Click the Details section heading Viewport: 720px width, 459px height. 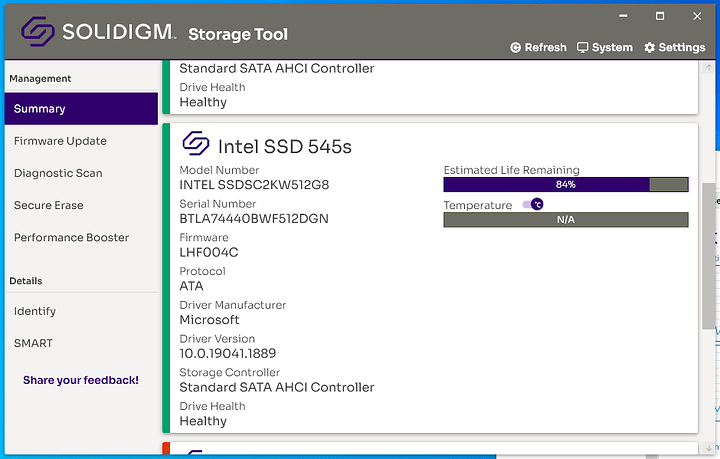click(x=26, y=281)
